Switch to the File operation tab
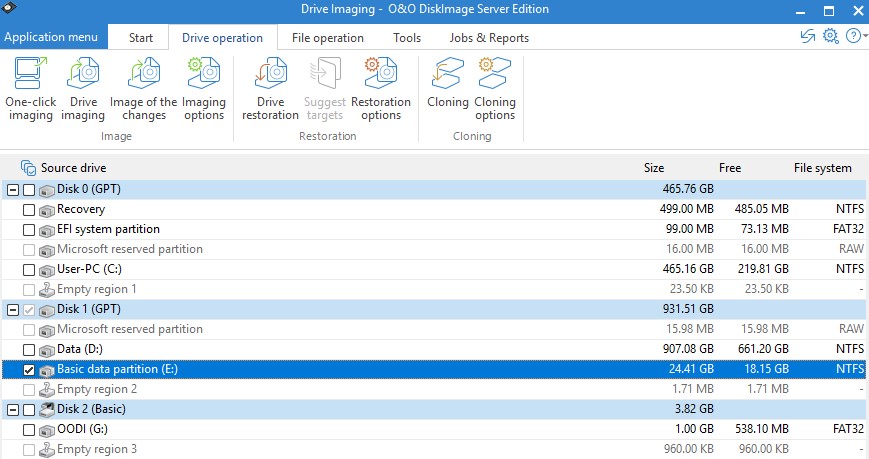This screenshot has width=869, height=459. pyautogui.click(x=327, y=38)
